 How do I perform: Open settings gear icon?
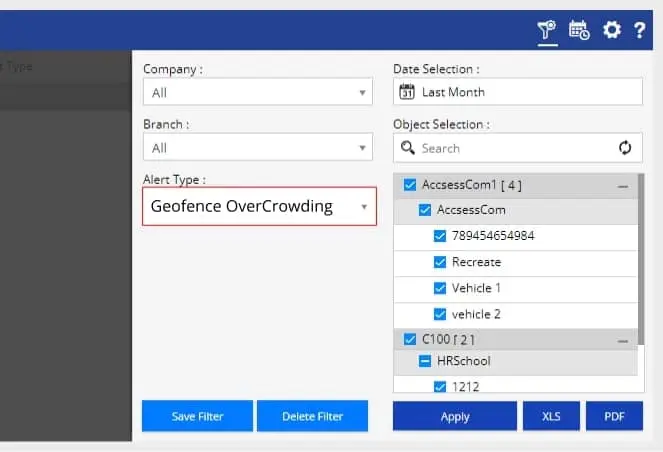[x=611, y=30]
